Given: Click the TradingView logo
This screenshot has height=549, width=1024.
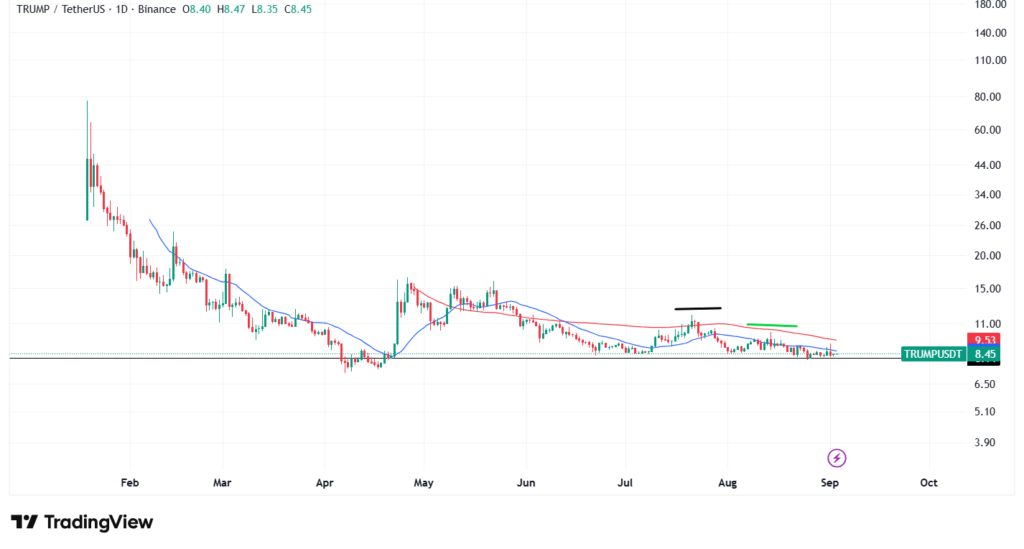Looking at the screenshot, I should pyautogui.click(x=82, y=522).
